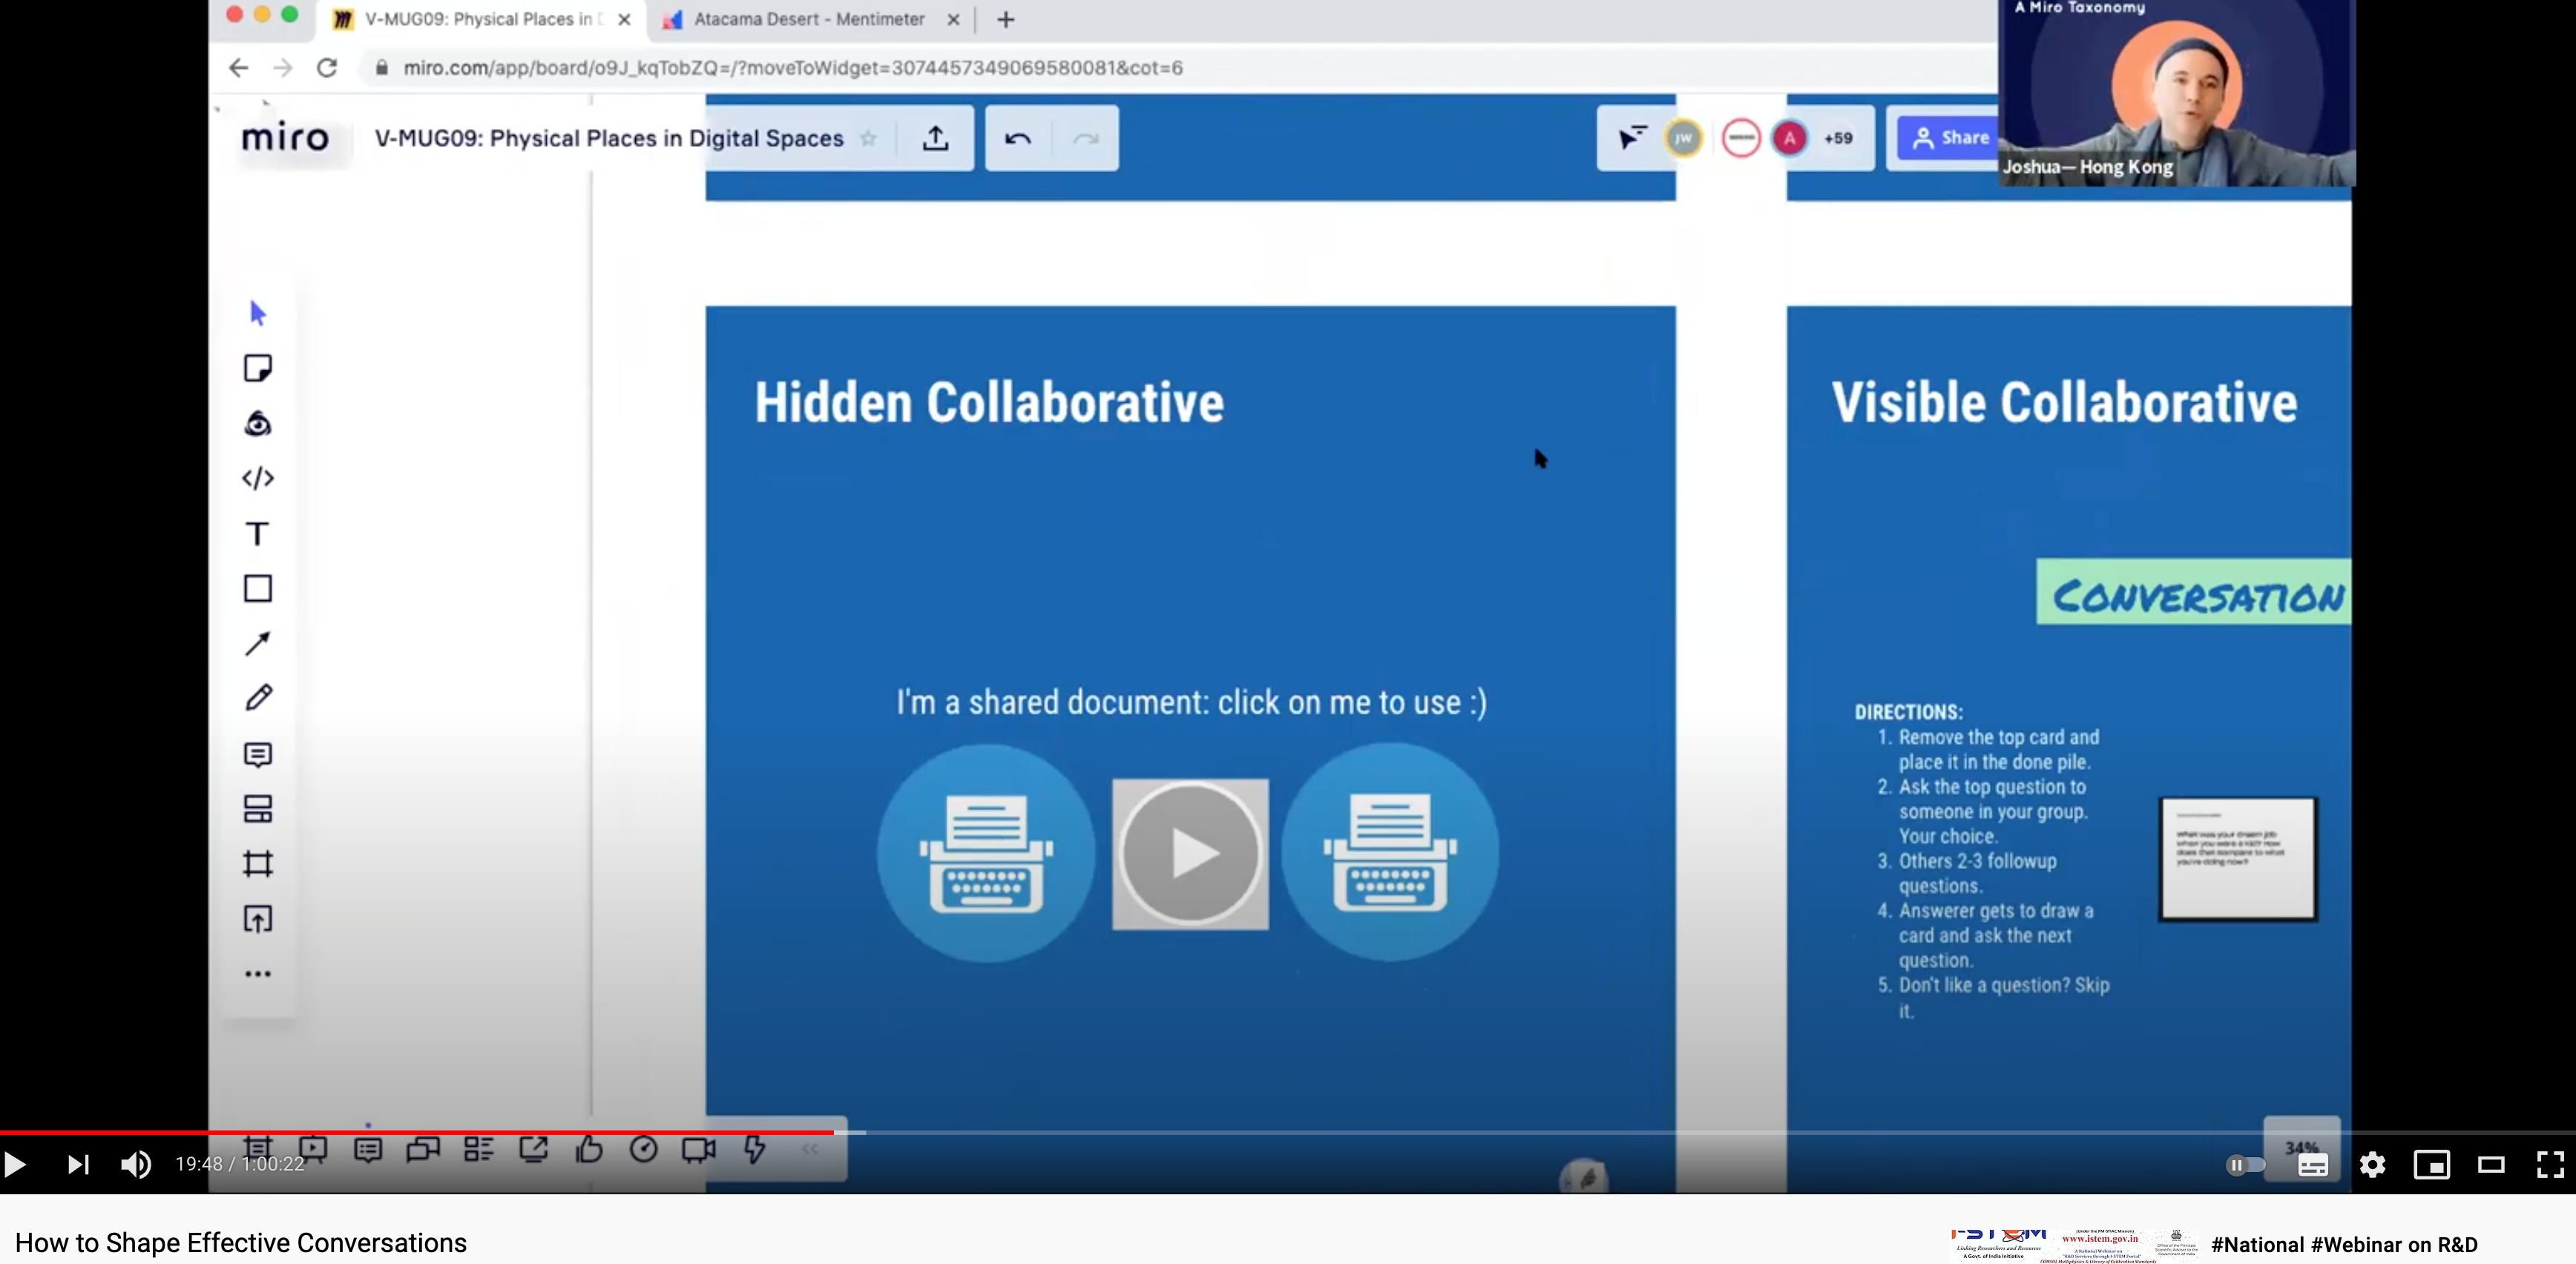Click the Miro presentation mode icon
The height and width of the screenshot is (1264, 2576).
coord(313,1149)
